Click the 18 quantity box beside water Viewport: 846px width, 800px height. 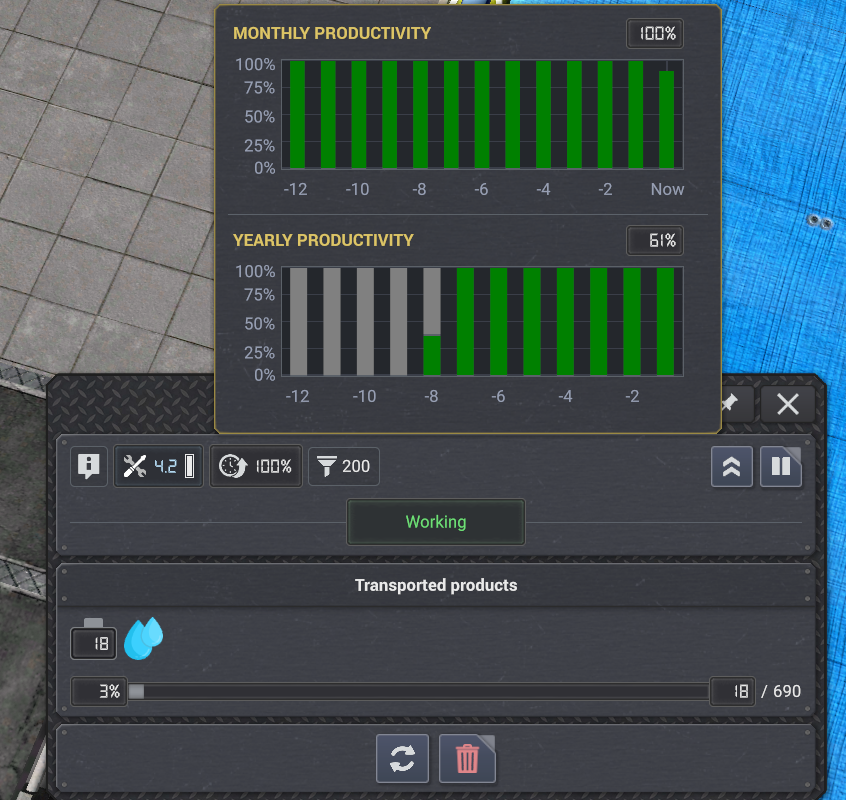93,643
